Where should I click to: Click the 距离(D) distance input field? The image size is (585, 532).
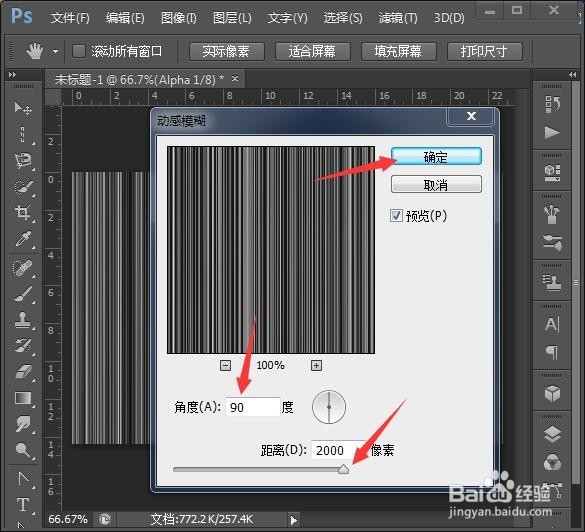[338, 450]
